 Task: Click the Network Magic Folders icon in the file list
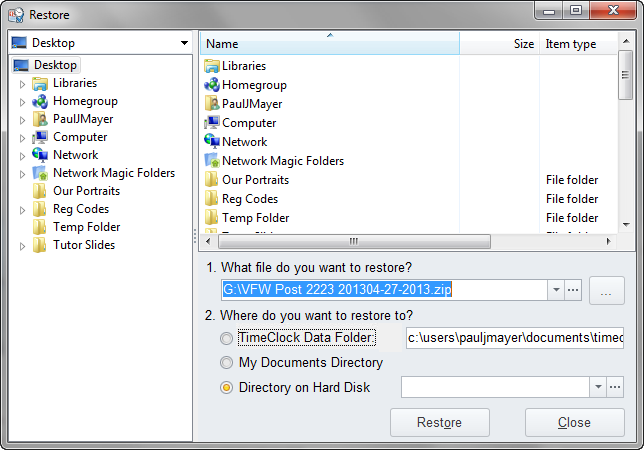pyautogui.click(x=212, y=161)
